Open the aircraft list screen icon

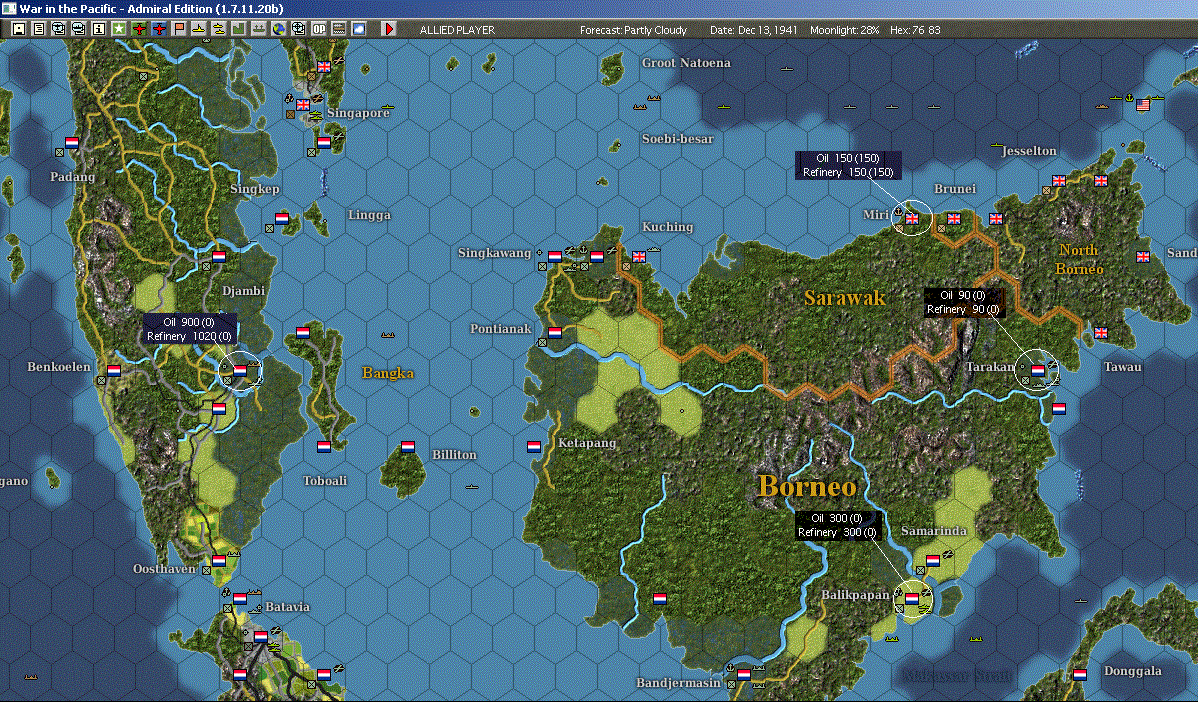point(58,29)
